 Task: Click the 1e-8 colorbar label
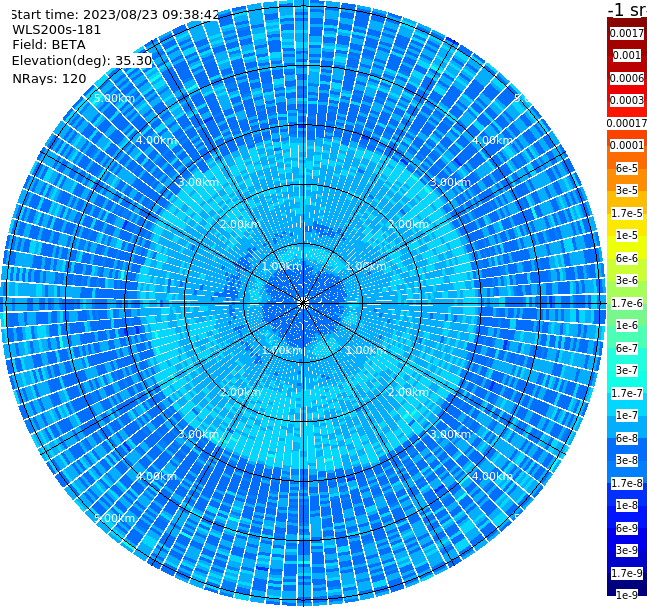pos(627,505)
